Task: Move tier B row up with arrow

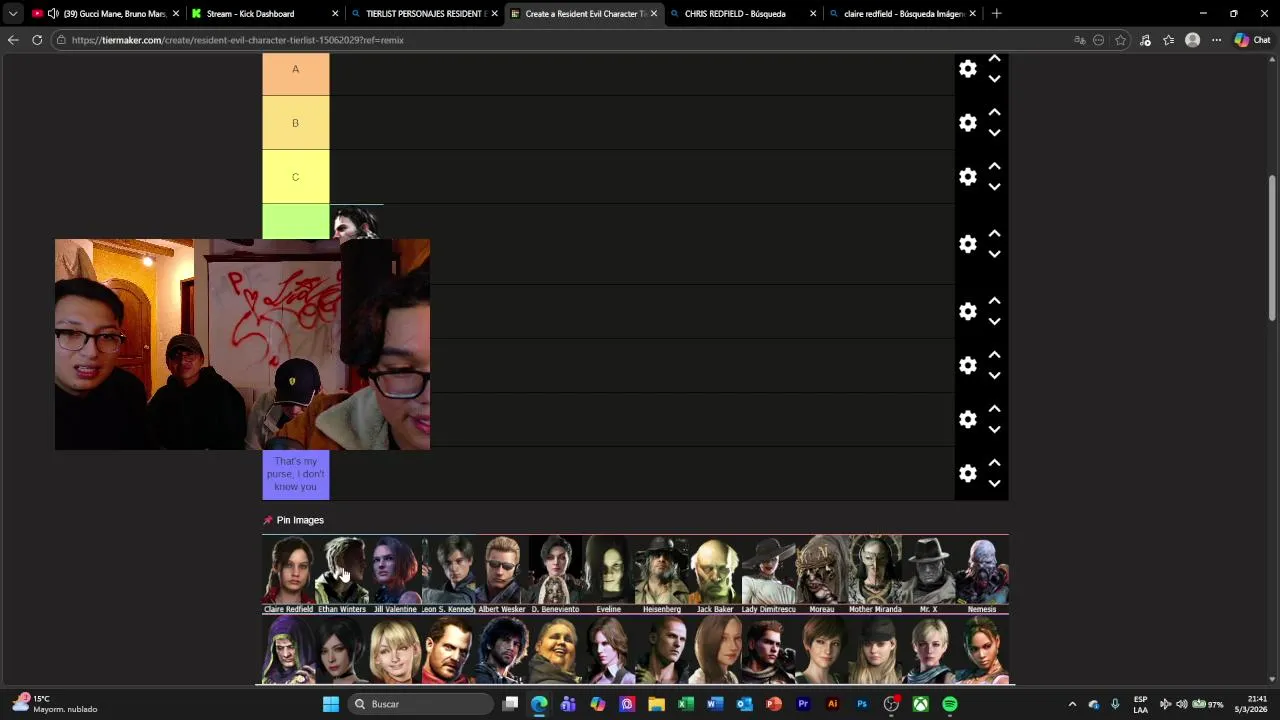Action: click(x=994, y=113)
